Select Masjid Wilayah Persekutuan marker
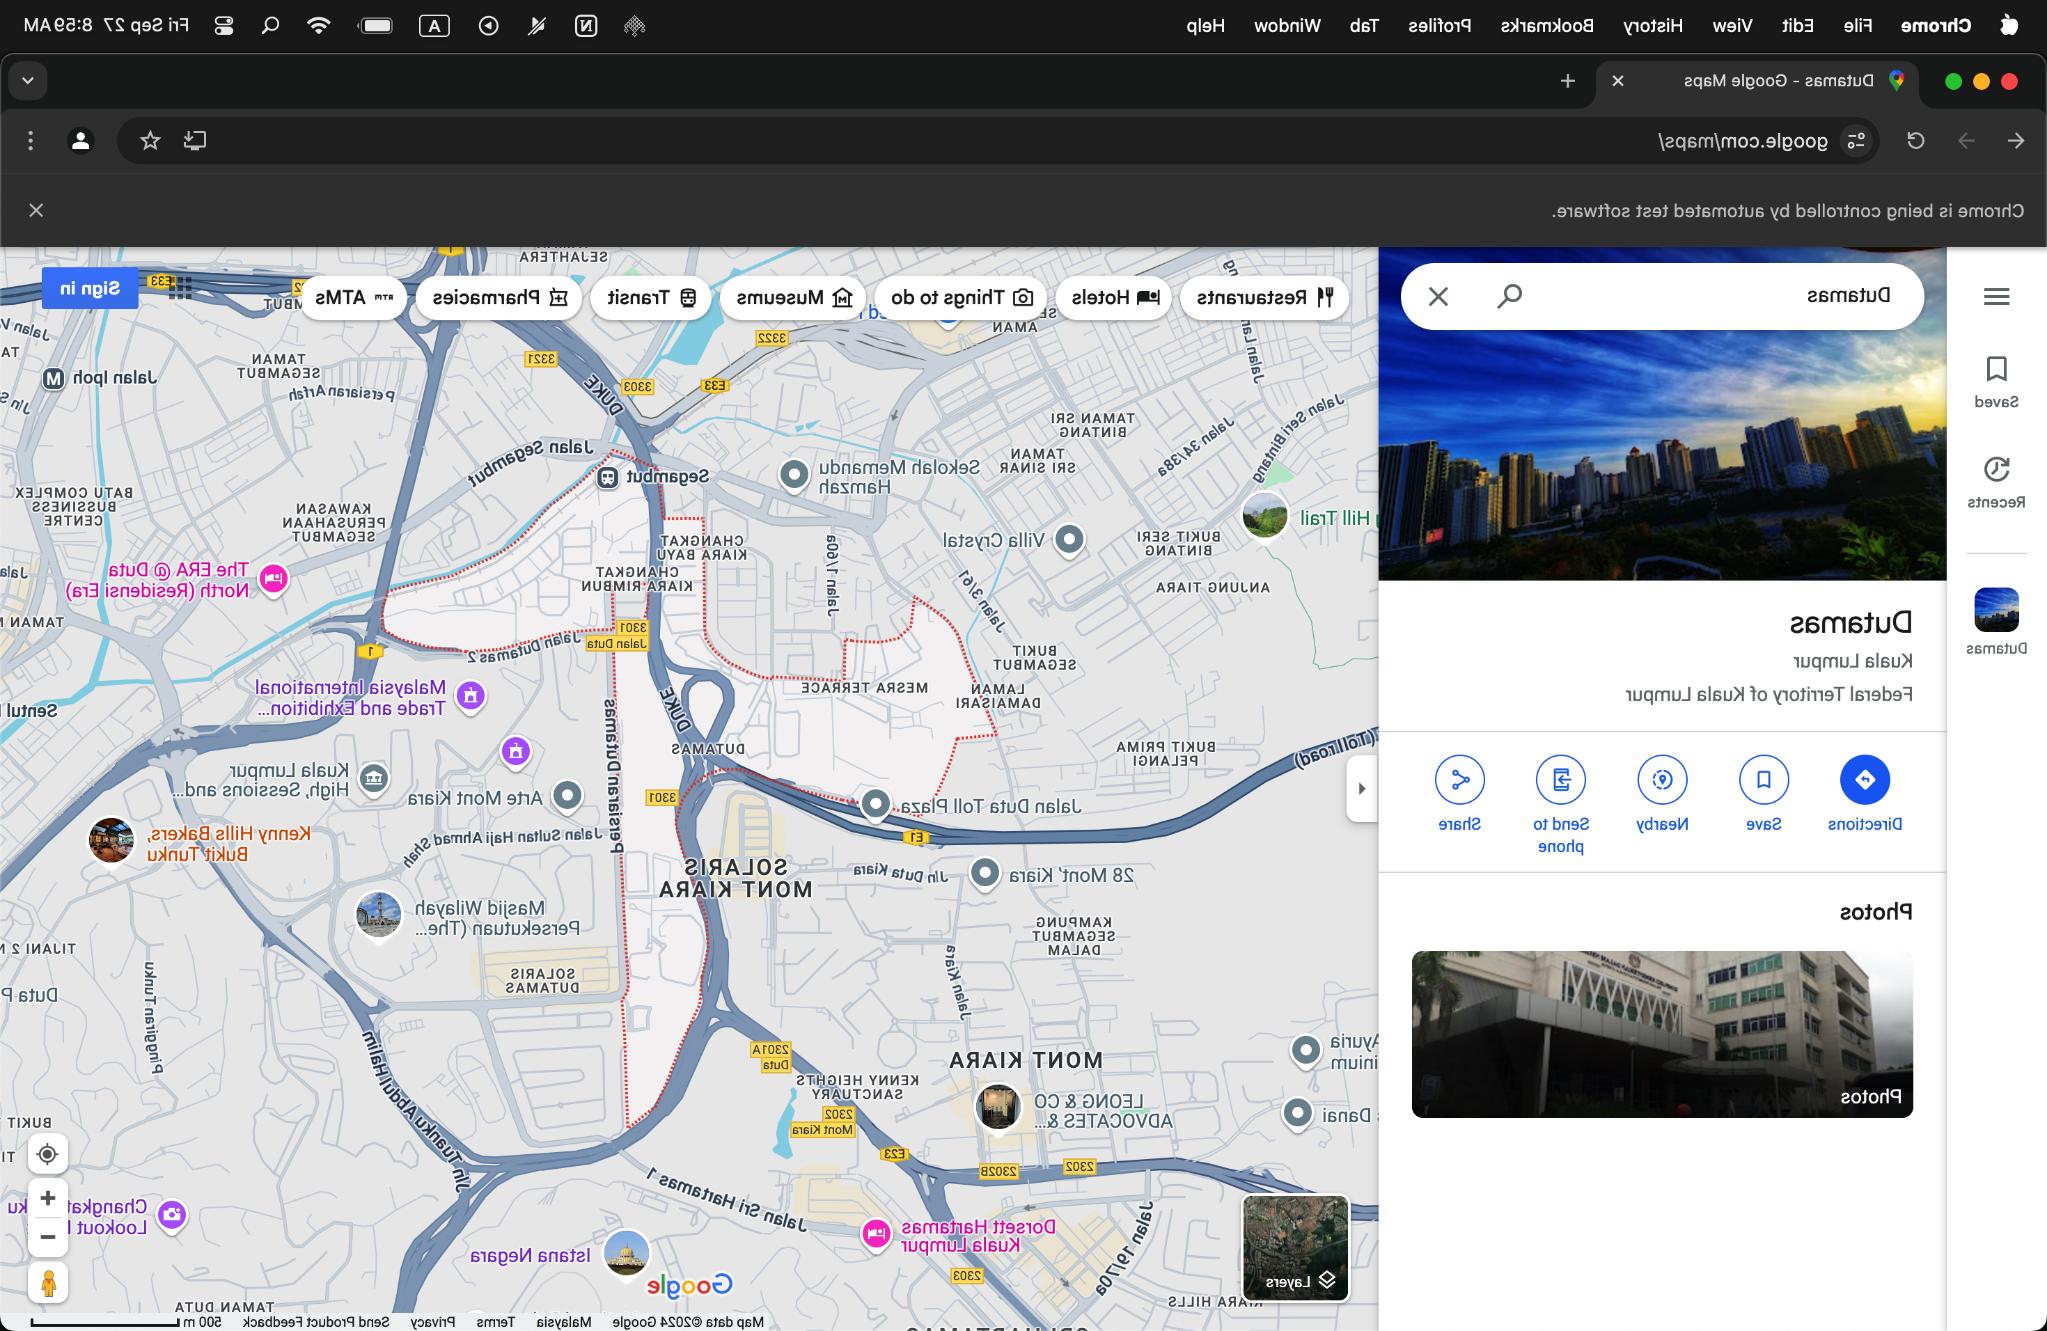Screen dimensions: 2047x1331 [379, 915]
